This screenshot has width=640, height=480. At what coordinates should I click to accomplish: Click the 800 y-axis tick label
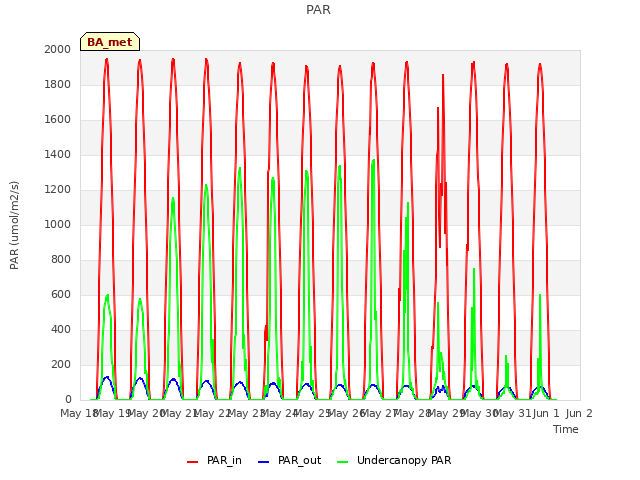[61, 260]
